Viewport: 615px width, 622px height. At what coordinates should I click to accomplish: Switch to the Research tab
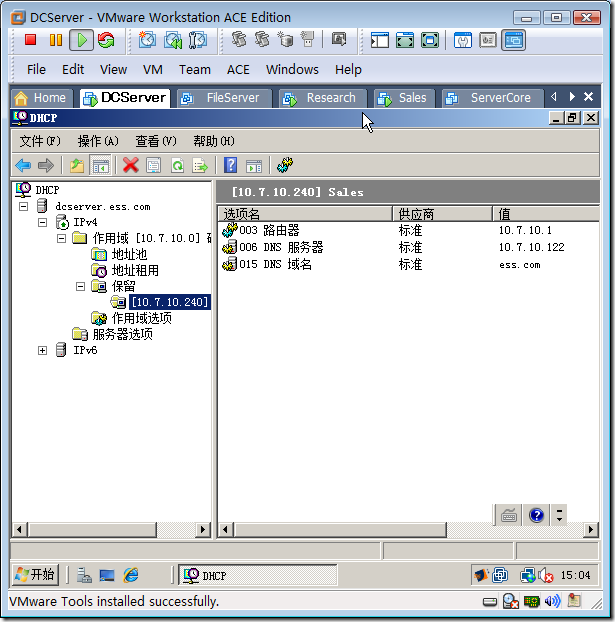tap(323, 98)
